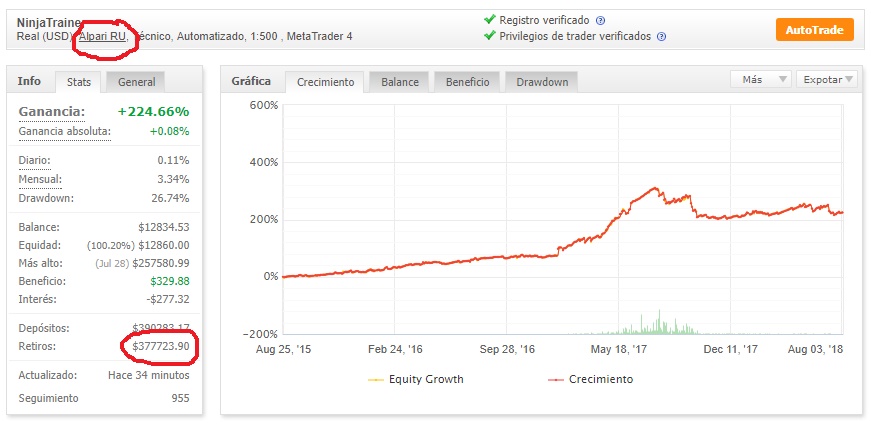Screen dimensions: 871x424
Task: Click the 600% y-axis label
Action: point(264,105)
